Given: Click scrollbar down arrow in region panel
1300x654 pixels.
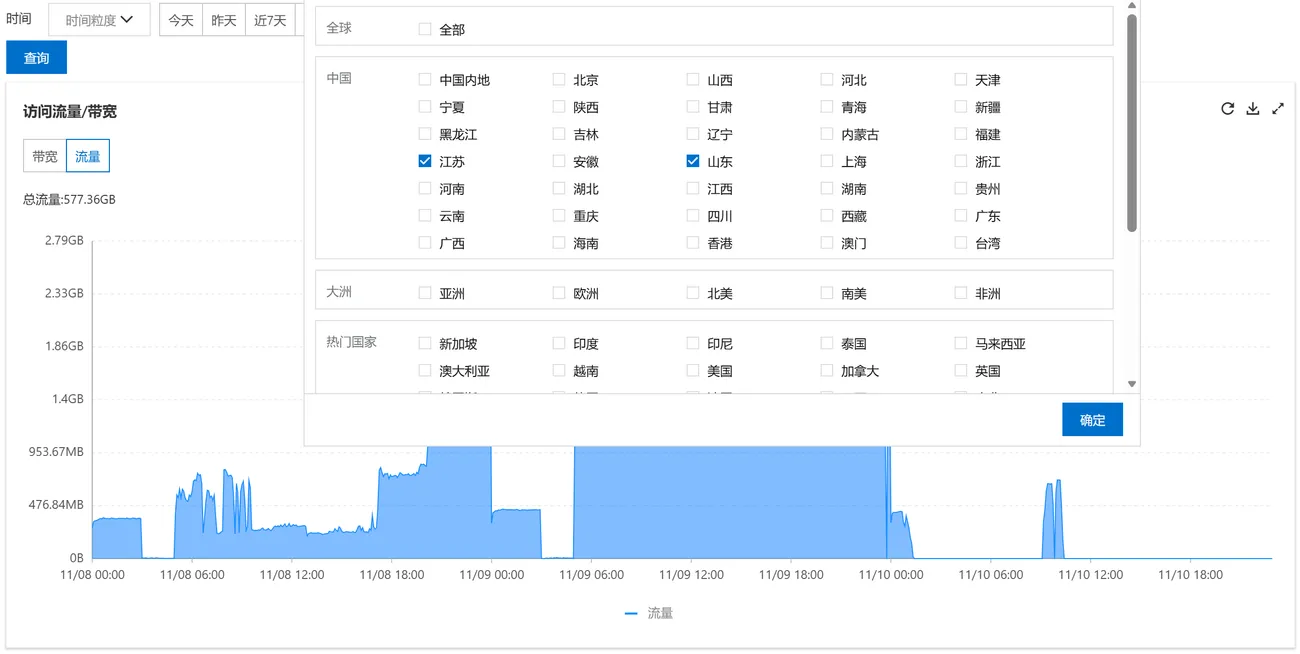Looking at the screenshot, I should 1132,383.
